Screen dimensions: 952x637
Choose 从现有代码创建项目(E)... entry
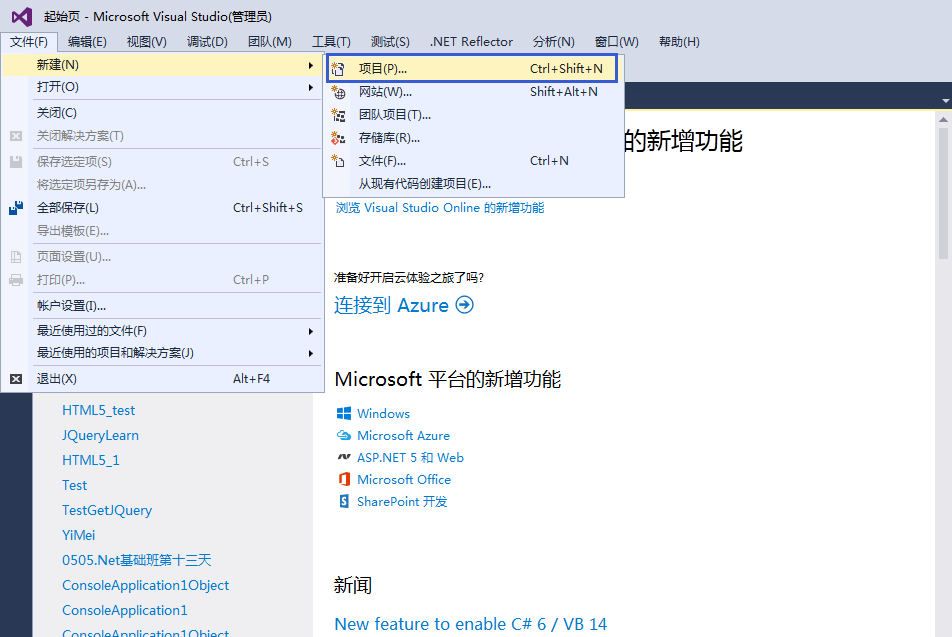pyautogui.click(x=474, y=184)
